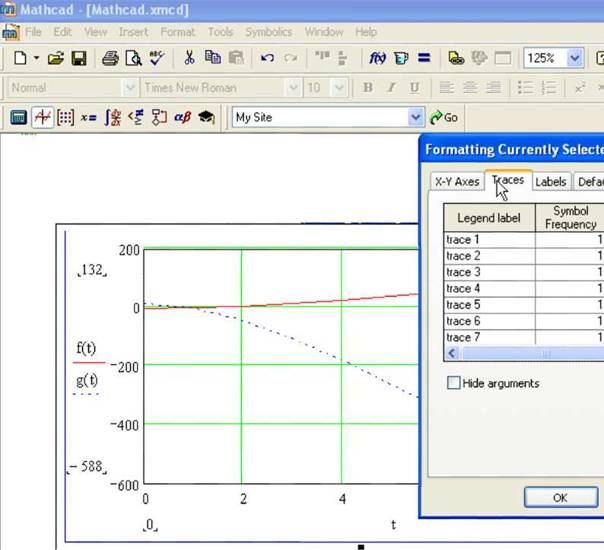Click the Print icon
The image size is (604, 550).
tap(110, 58)
